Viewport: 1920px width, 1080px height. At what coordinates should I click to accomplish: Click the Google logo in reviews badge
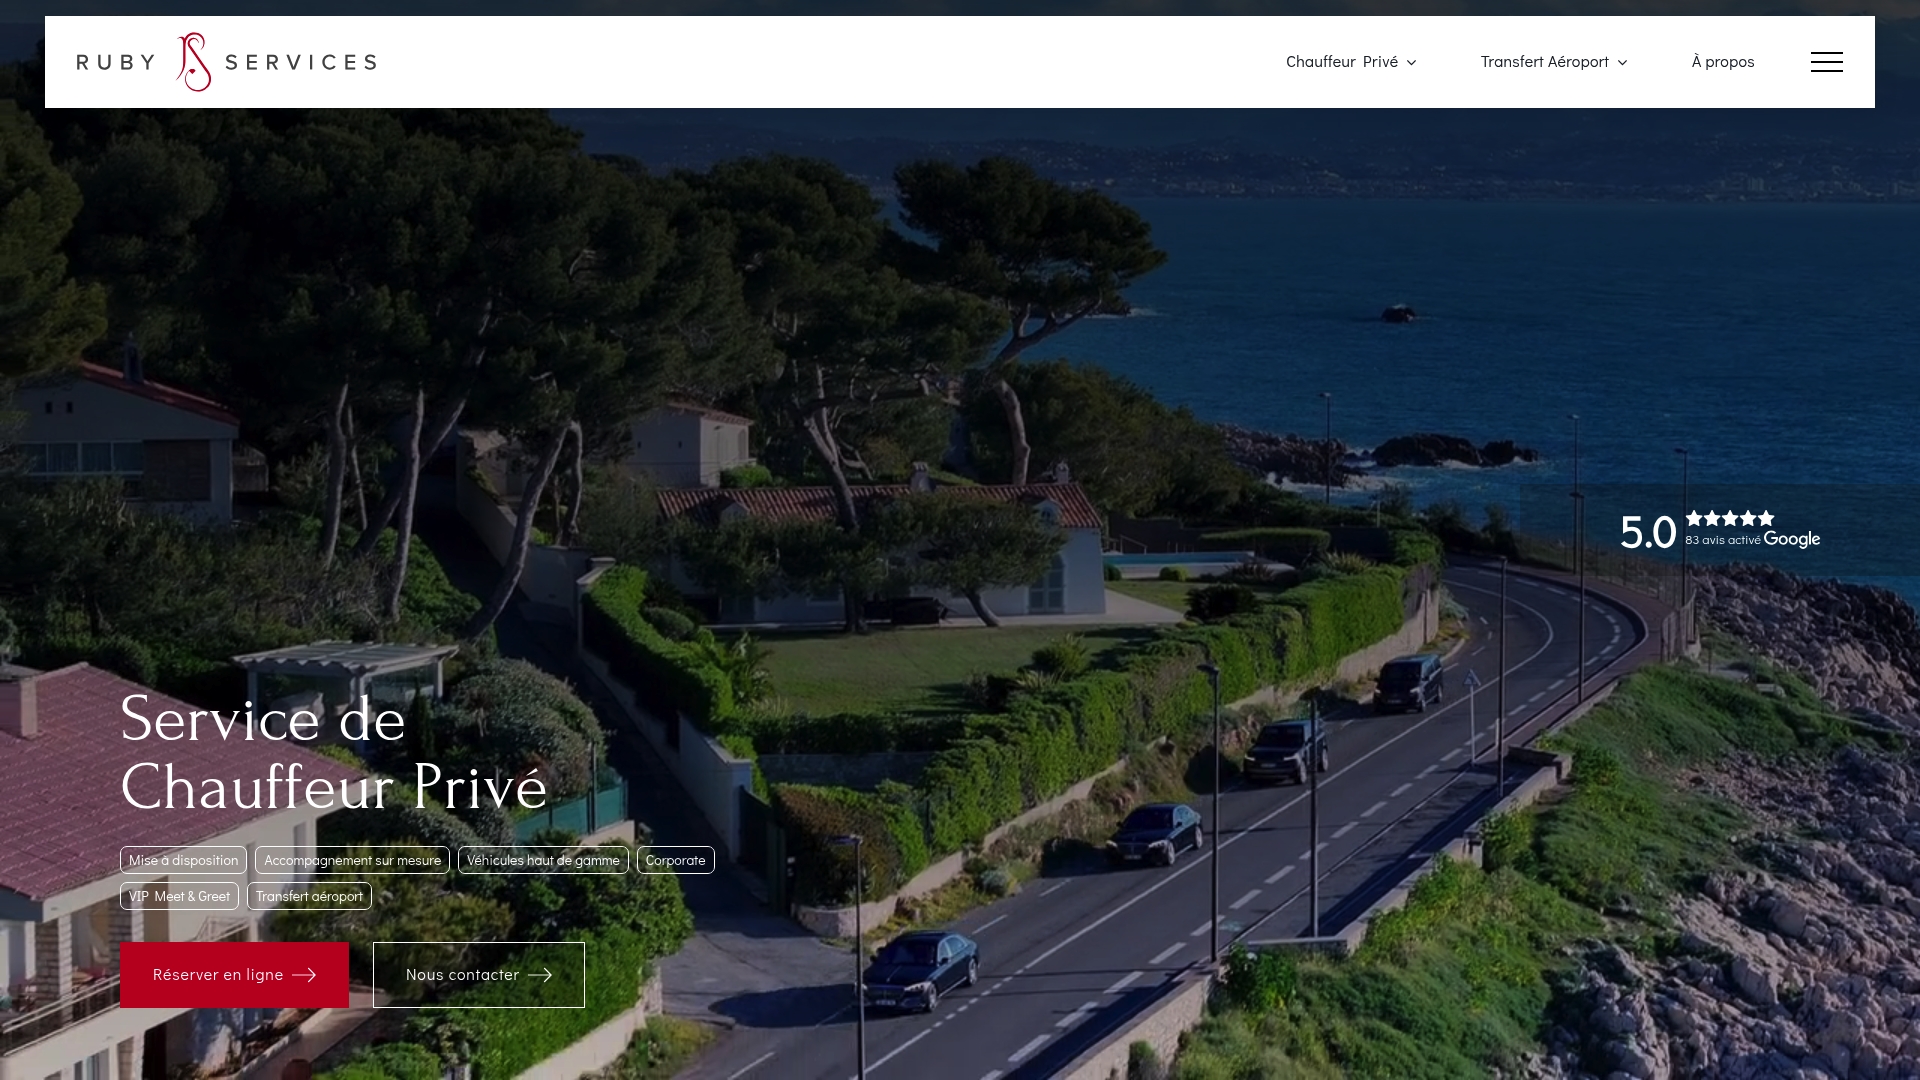1792,540
